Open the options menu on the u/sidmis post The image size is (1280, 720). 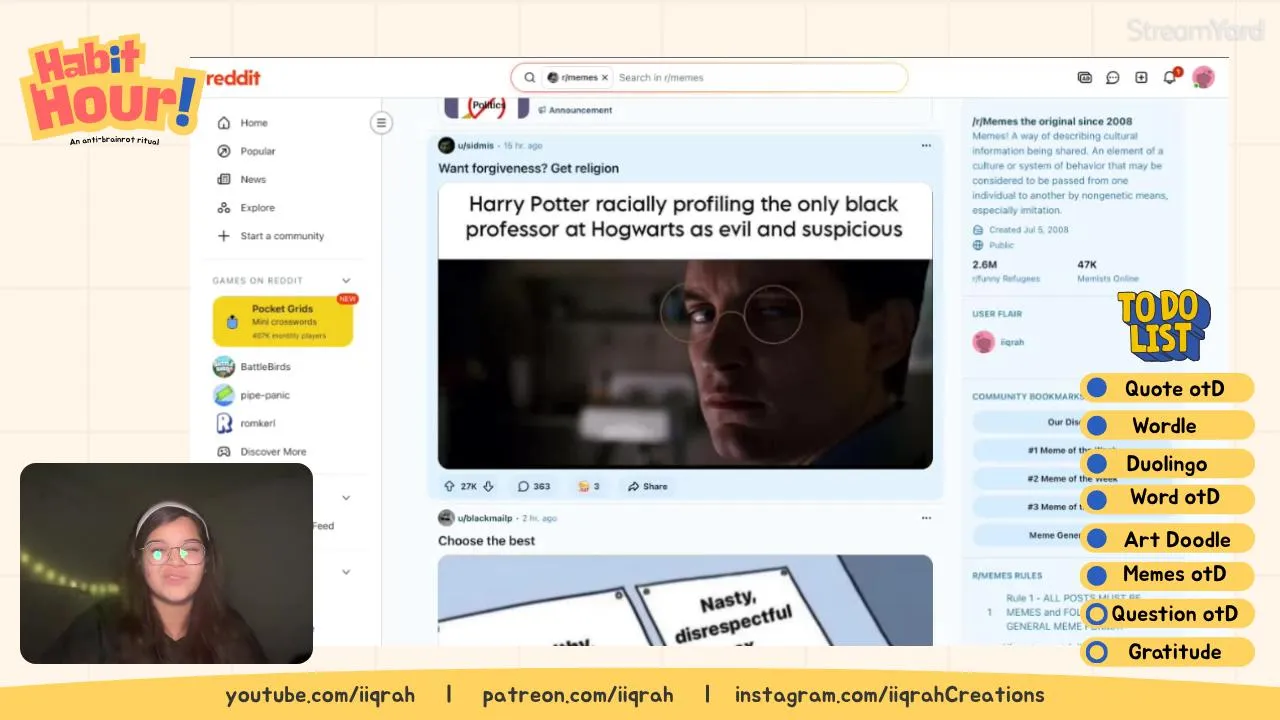[x=926, y=146]
